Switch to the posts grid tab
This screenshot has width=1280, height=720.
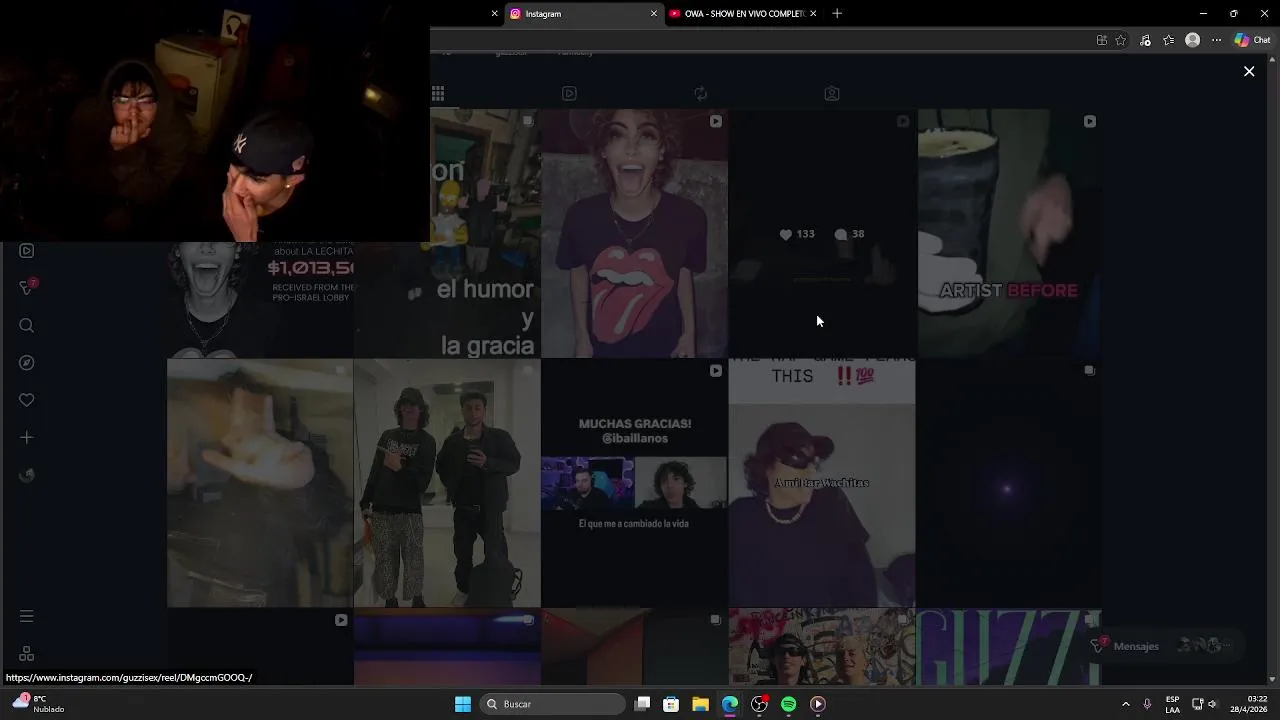tap(438, 94)
